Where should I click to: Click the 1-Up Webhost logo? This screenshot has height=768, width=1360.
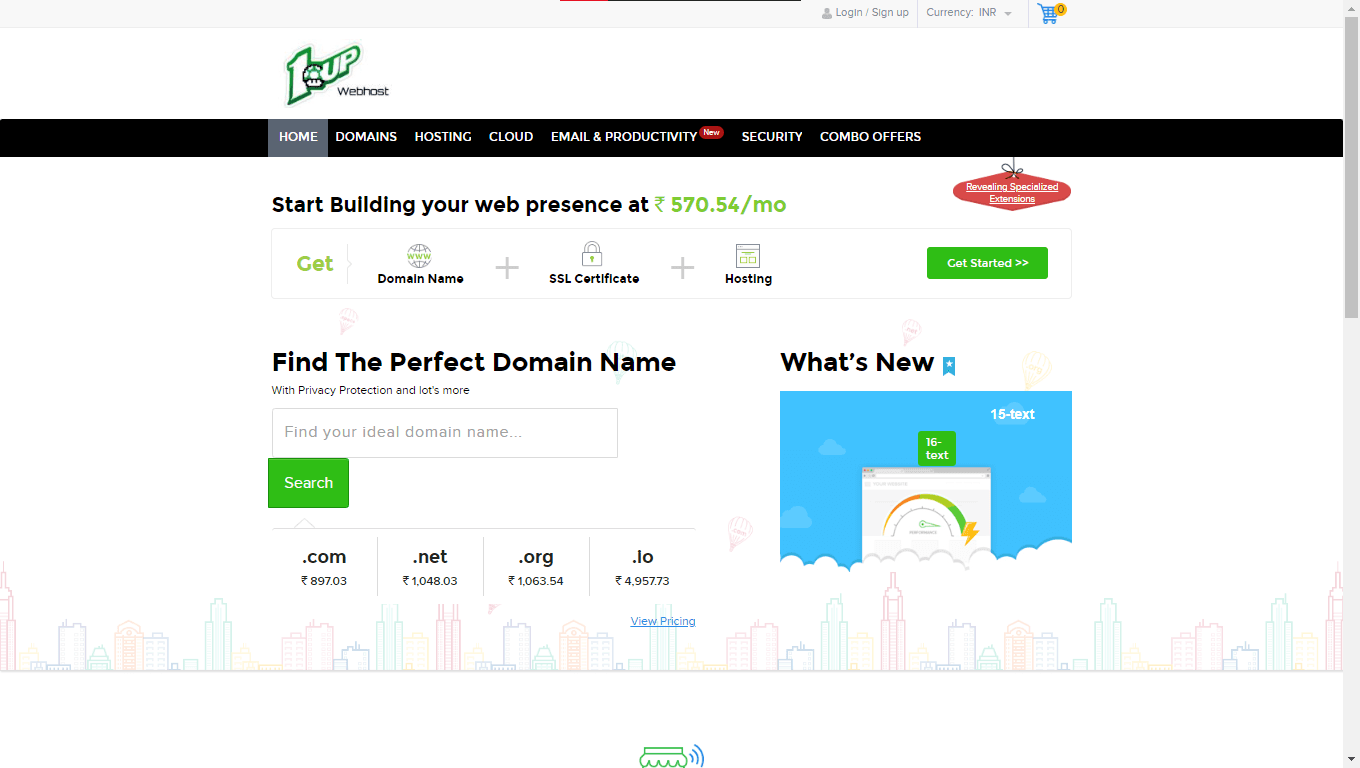(x=335, y=73)
